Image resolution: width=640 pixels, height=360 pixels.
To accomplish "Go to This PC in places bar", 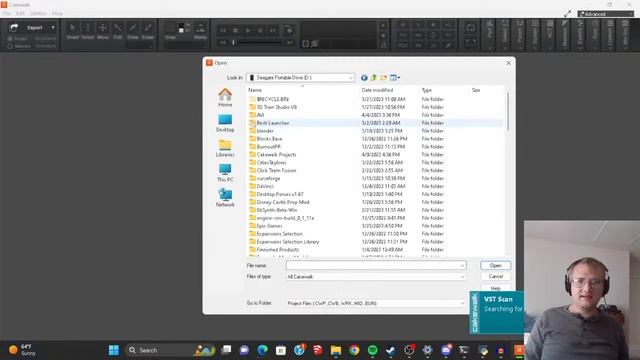I will click(225, 173).
